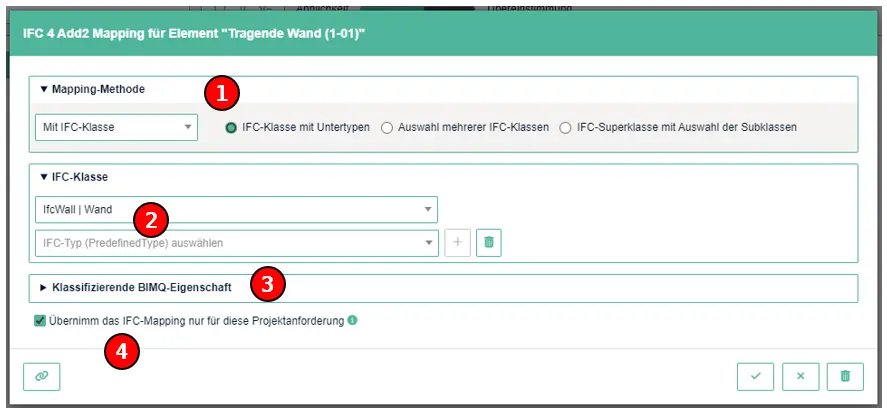Collapse the "IFC-Klasse" section header

(x=74, y=177)
